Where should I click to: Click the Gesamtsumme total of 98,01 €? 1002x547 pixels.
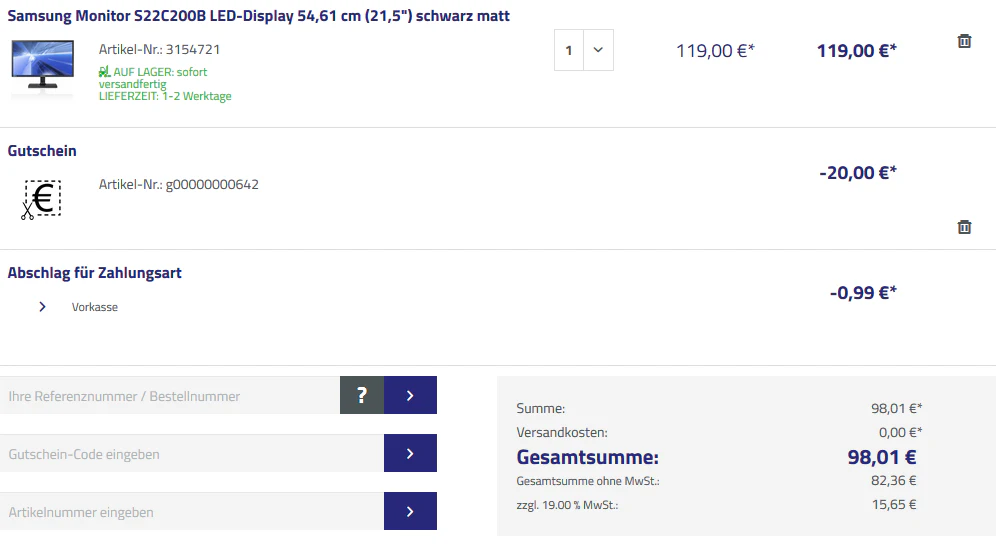click(882, 458)
